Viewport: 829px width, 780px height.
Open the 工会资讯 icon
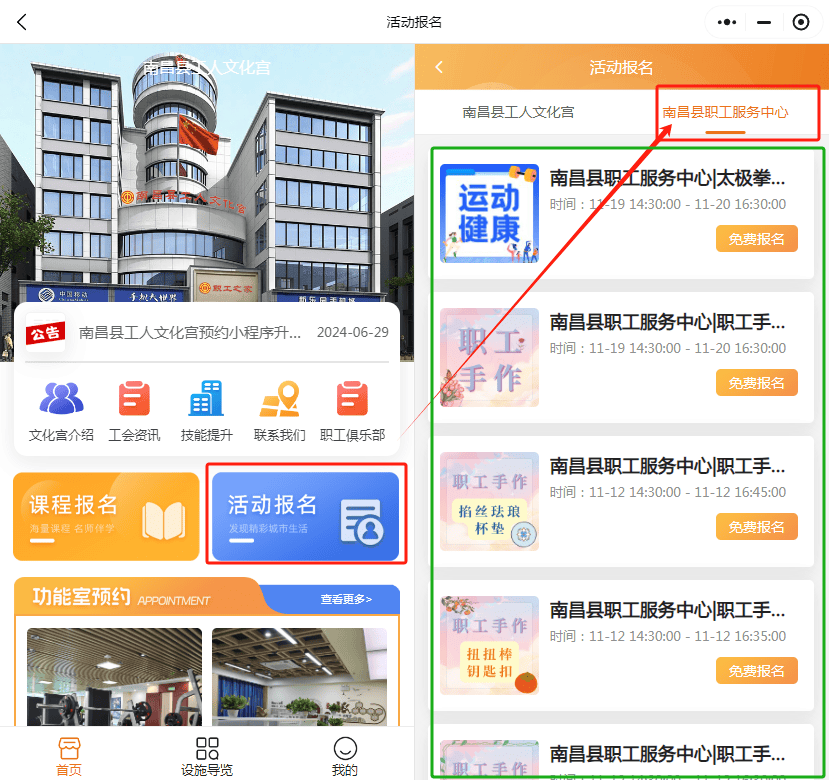pos(134,411)
